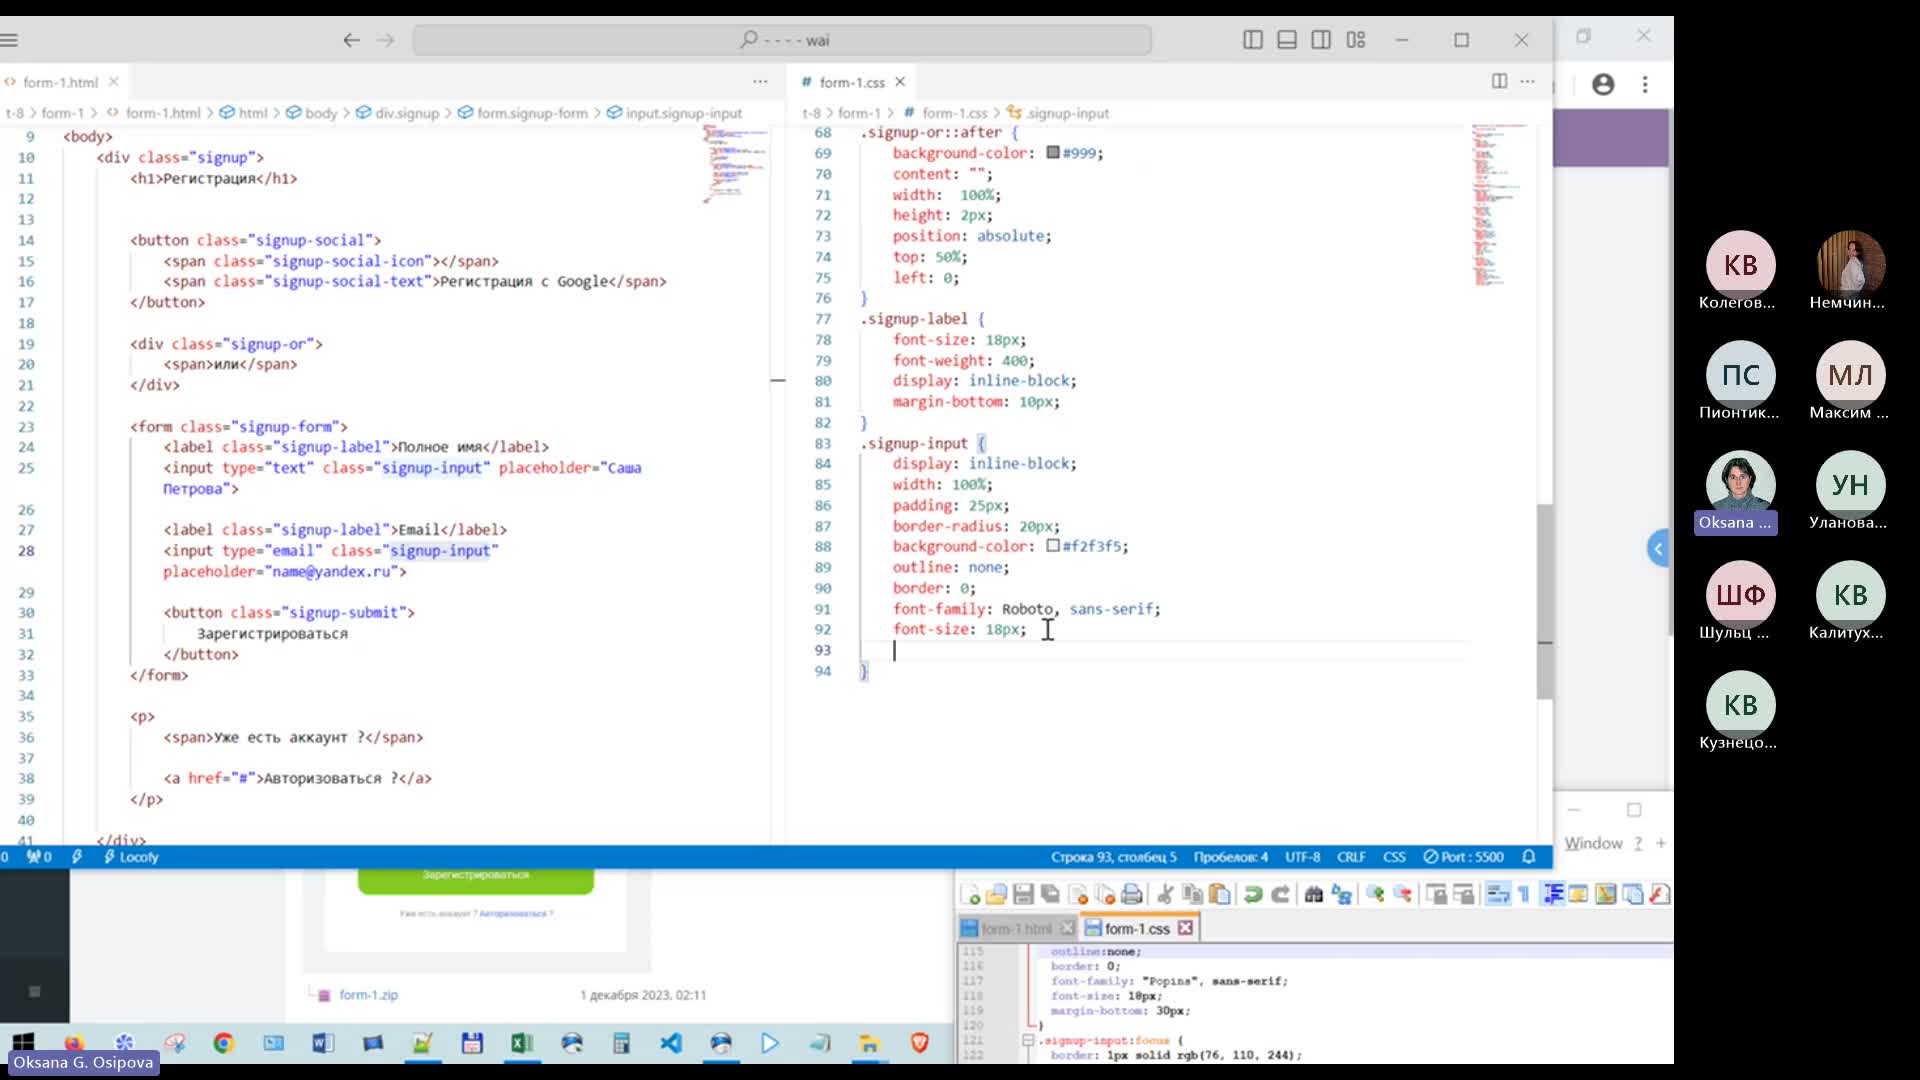
Task: Print with the Notepad++ printer icon
Action: point(1132,894)
